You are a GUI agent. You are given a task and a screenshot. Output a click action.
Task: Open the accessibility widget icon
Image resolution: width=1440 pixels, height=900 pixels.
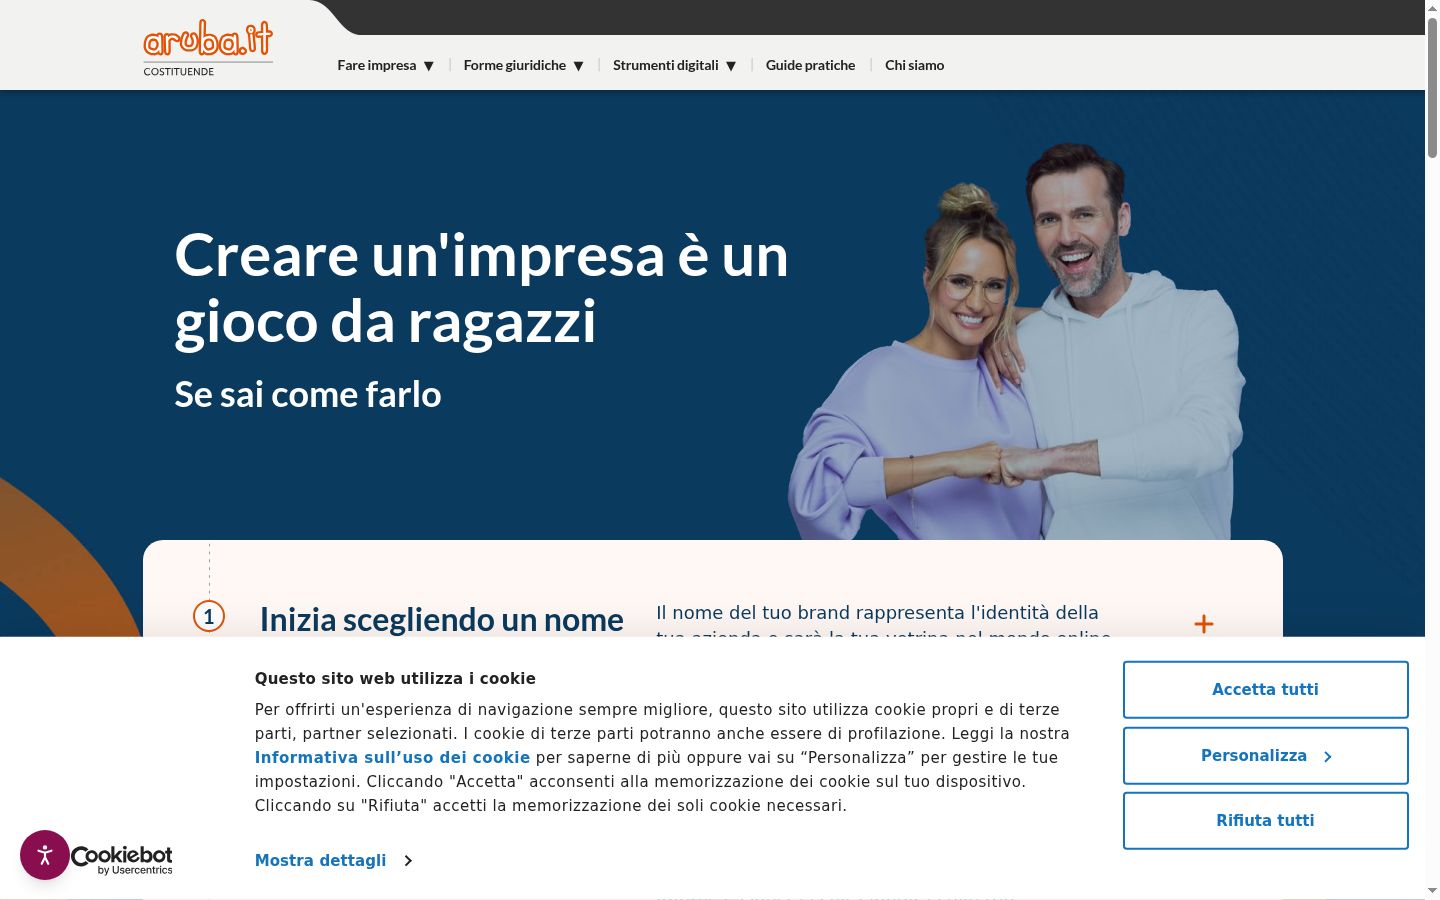point(45,855)
